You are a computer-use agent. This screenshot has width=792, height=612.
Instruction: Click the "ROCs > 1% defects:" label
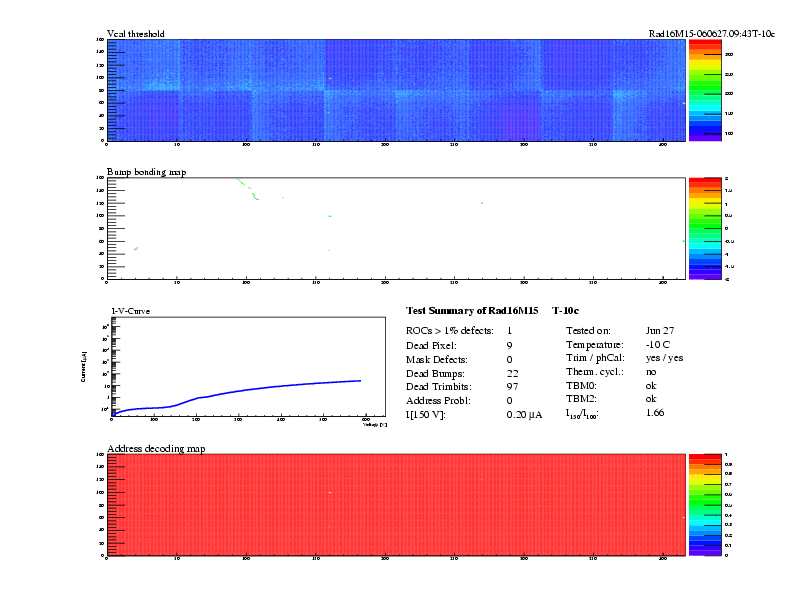point(449,329)
